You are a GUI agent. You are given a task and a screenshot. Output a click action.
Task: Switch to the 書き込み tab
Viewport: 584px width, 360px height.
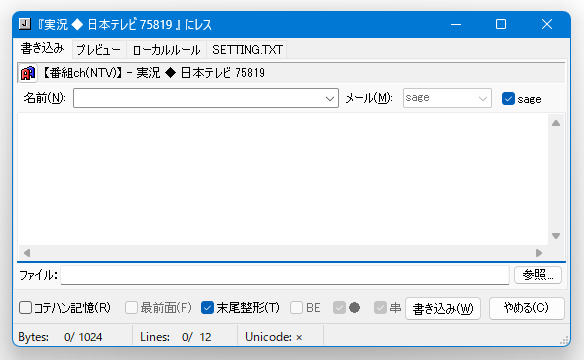coord(42,49)
